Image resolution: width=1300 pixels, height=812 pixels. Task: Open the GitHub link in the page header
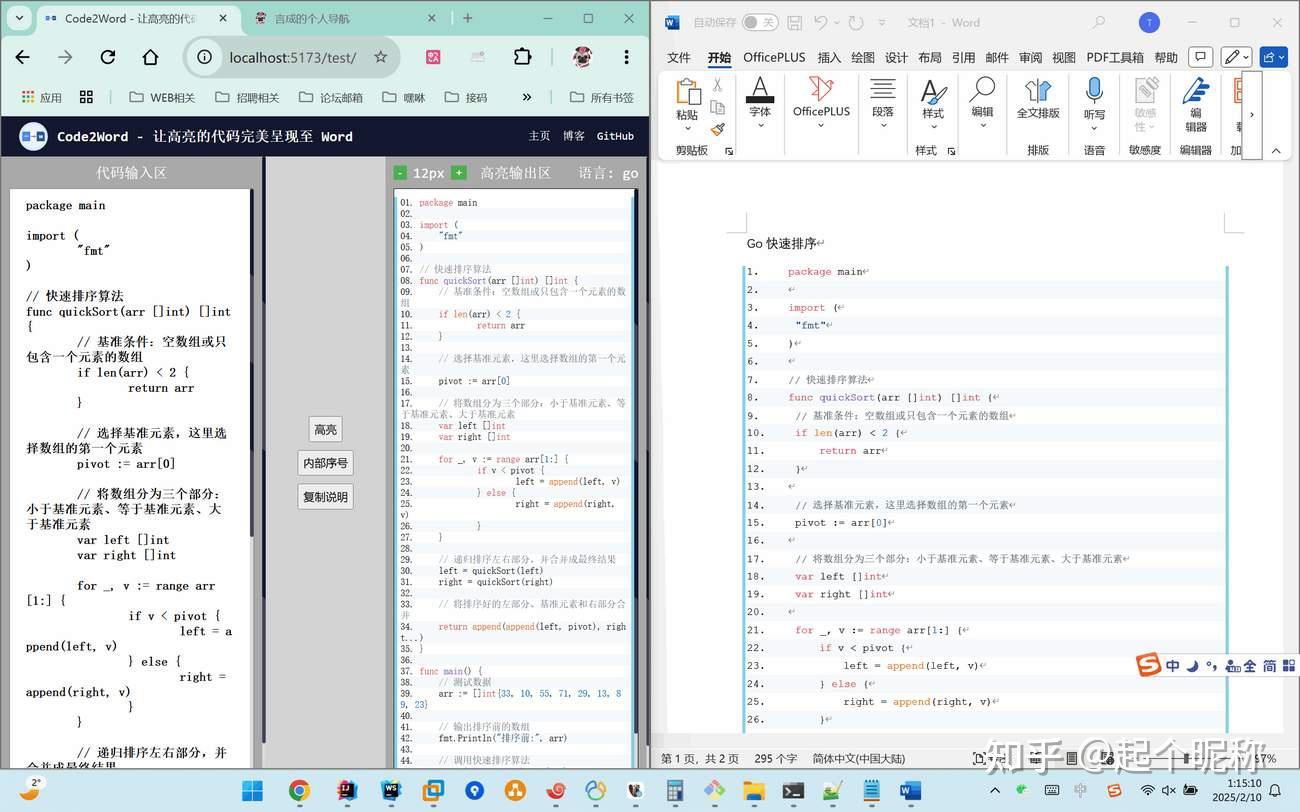point(615,136)
